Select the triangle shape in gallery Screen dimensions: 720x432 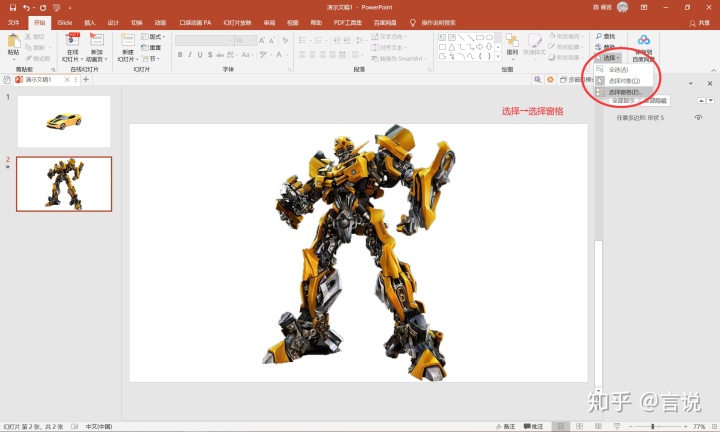click(452, 47)
